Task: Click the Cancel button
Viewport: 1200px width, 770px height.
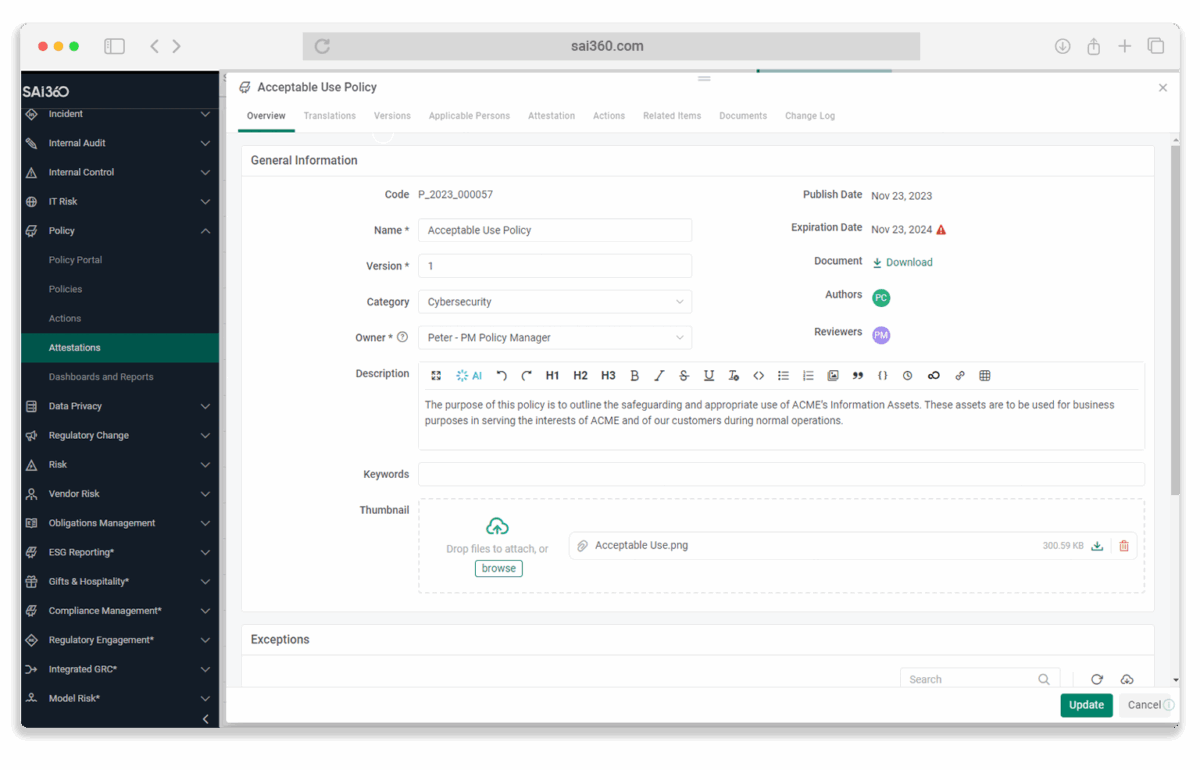Action: [1144, 705]
